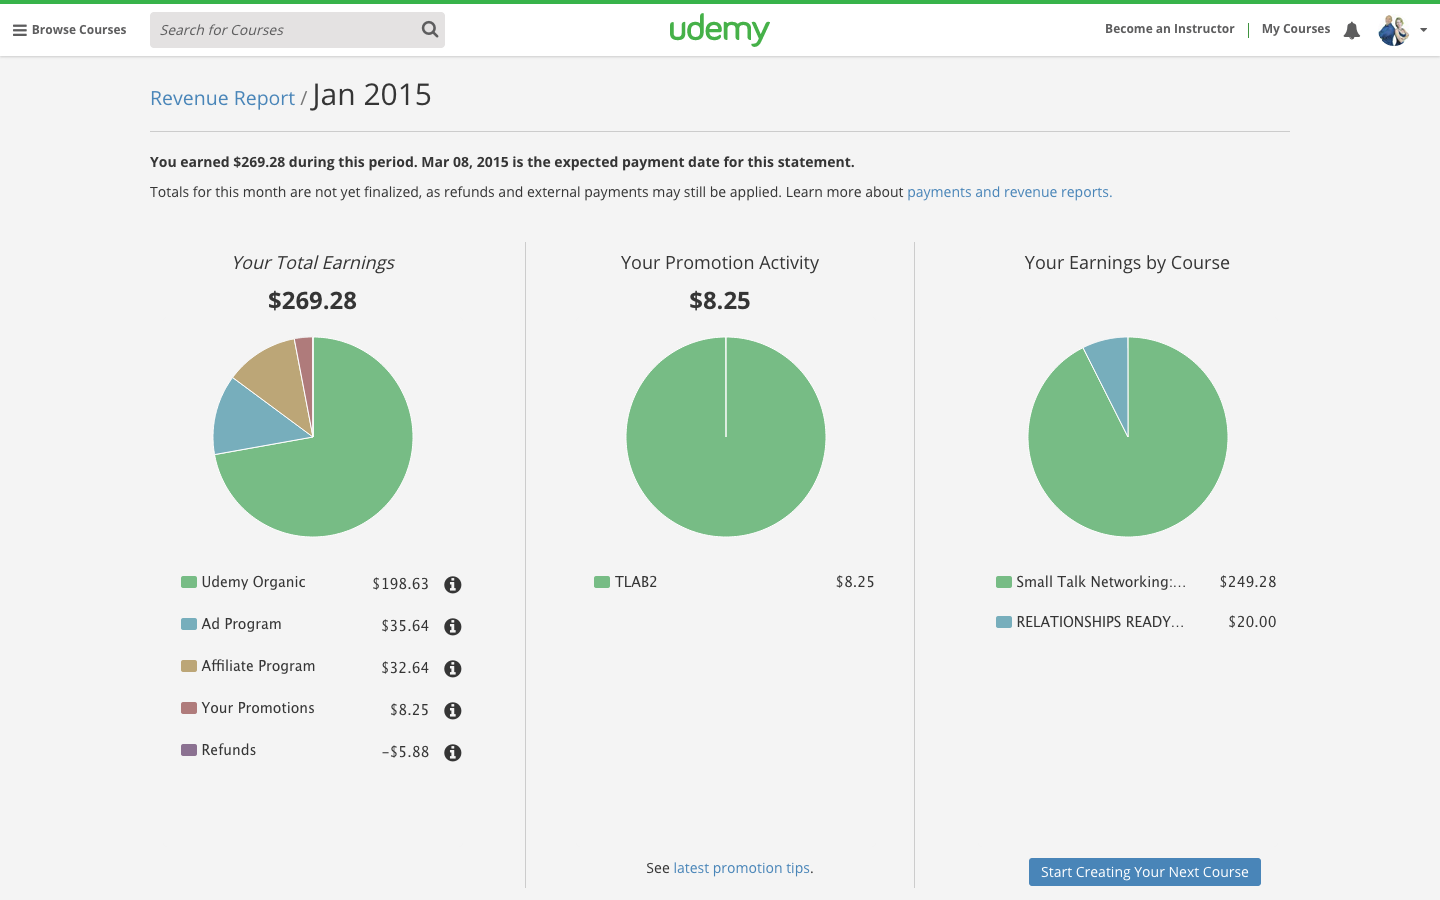Screen dimensions: 1440x900
Task: Click the $269.28 total earnings figure
Action: coord(312,300)
